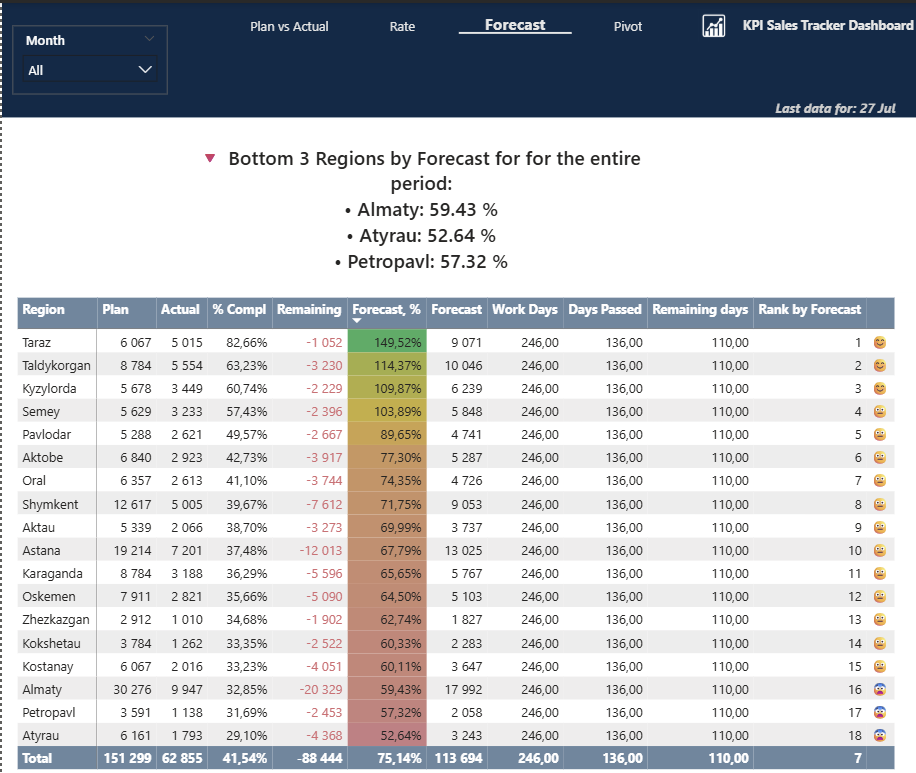Select the Astana row region name
This screenshot has height=773, width=916.
(x=41, y=551)
